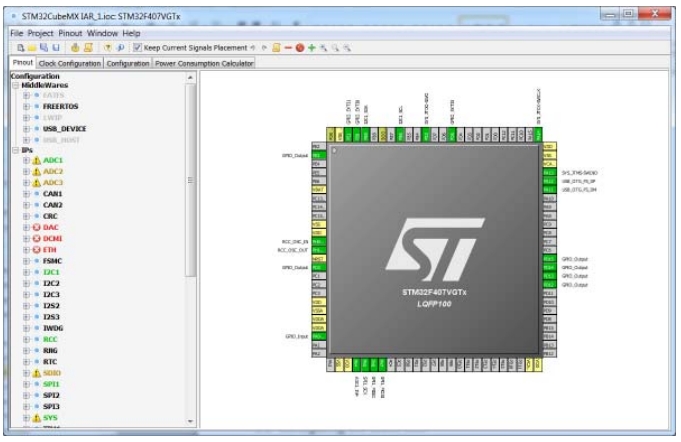Click the red minus toolbar icon
The image size is (681, 442).
tap(288, 47)
